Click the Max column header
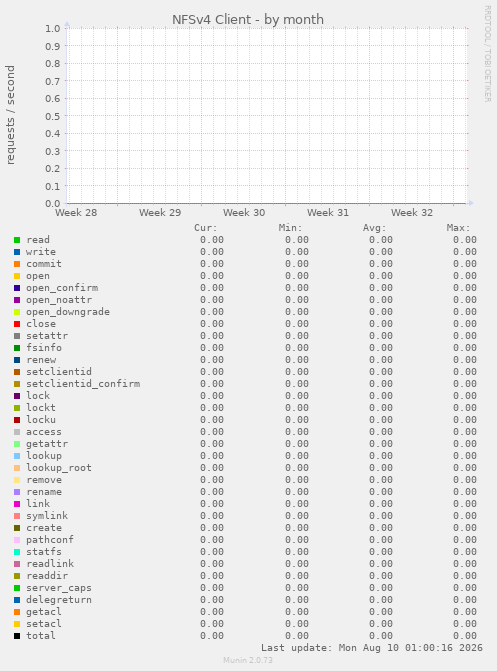The image size is (497, 671). (458, 228)
